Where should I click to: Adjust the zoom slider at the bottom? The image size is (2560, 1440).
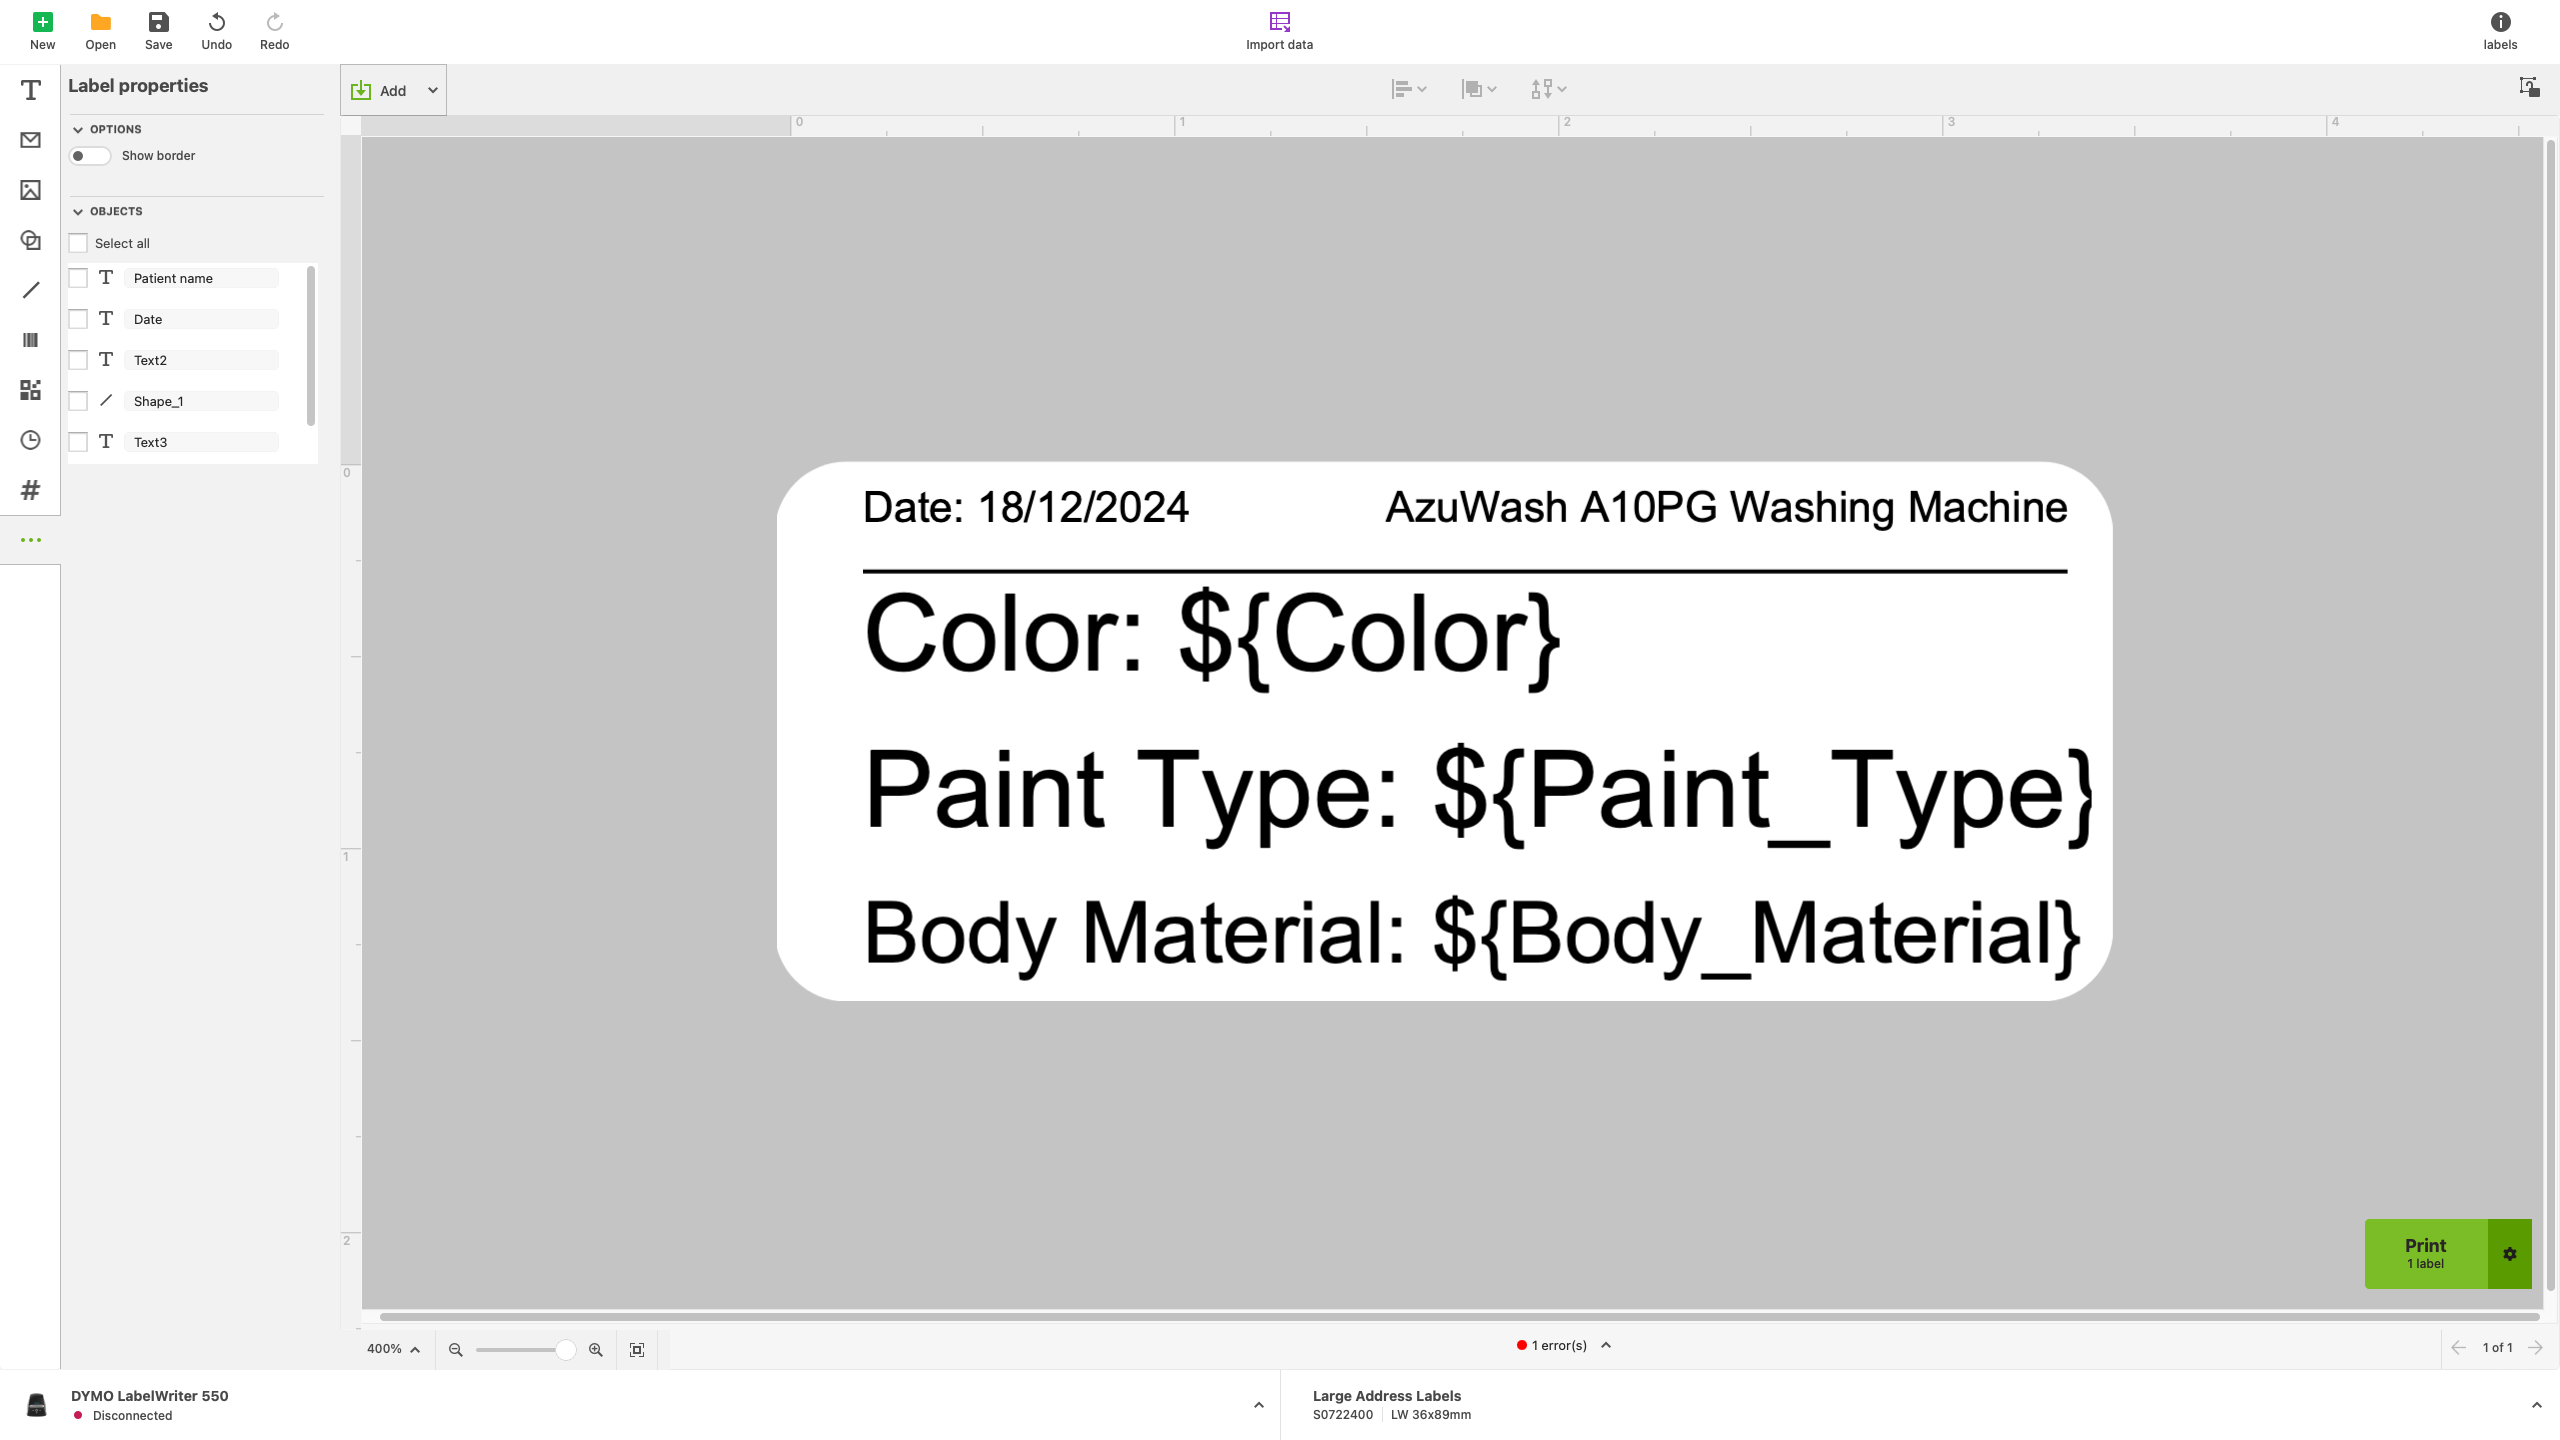[566, 1349]
